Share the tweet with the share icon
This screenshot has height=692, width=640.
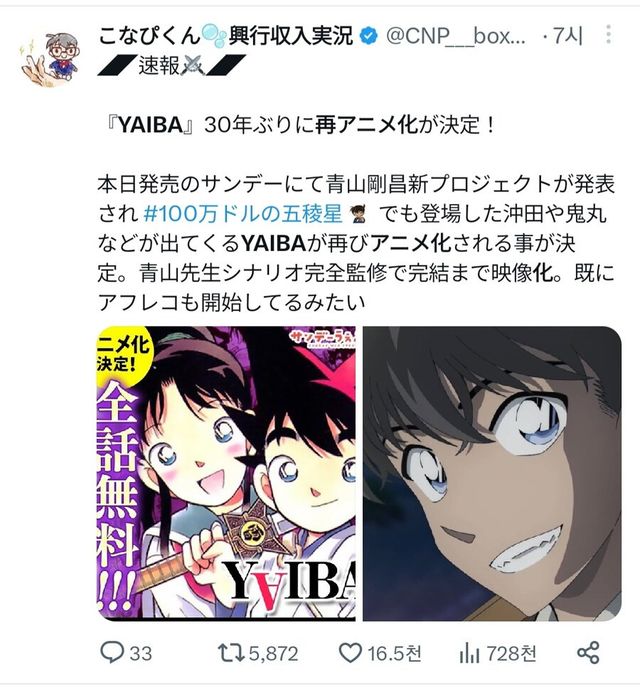588,653
